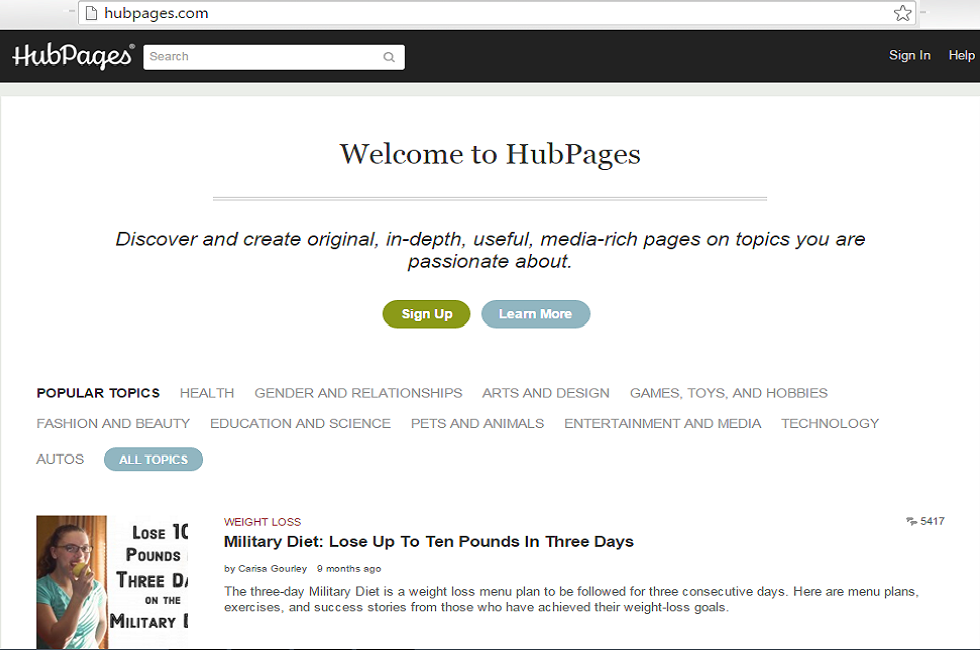Image resolution: width=980 pixels, height=650 pixels.
Task: Select the Health topic
Action: tap(207, 393)
